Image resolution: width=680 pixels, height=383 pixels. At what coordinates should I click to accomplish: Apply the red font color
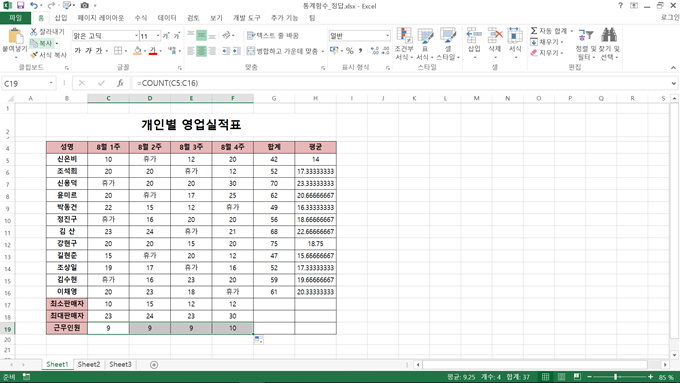click(153, 51)
